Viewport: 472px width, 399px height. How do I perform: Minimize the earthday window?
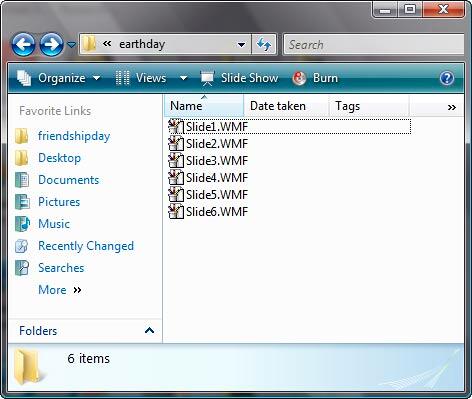[385, 10]
